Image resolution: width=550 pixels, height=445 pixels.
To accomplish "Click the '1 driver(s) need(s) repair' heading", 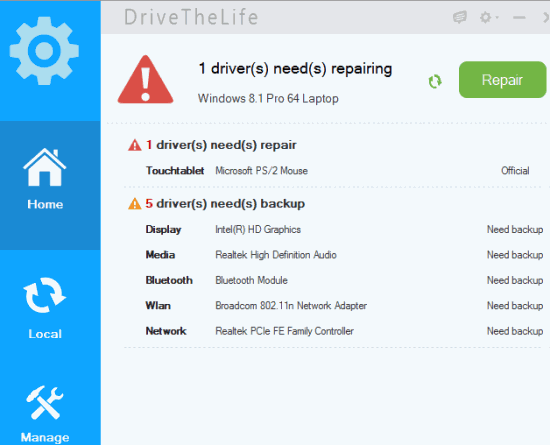I will coord(221,145).
